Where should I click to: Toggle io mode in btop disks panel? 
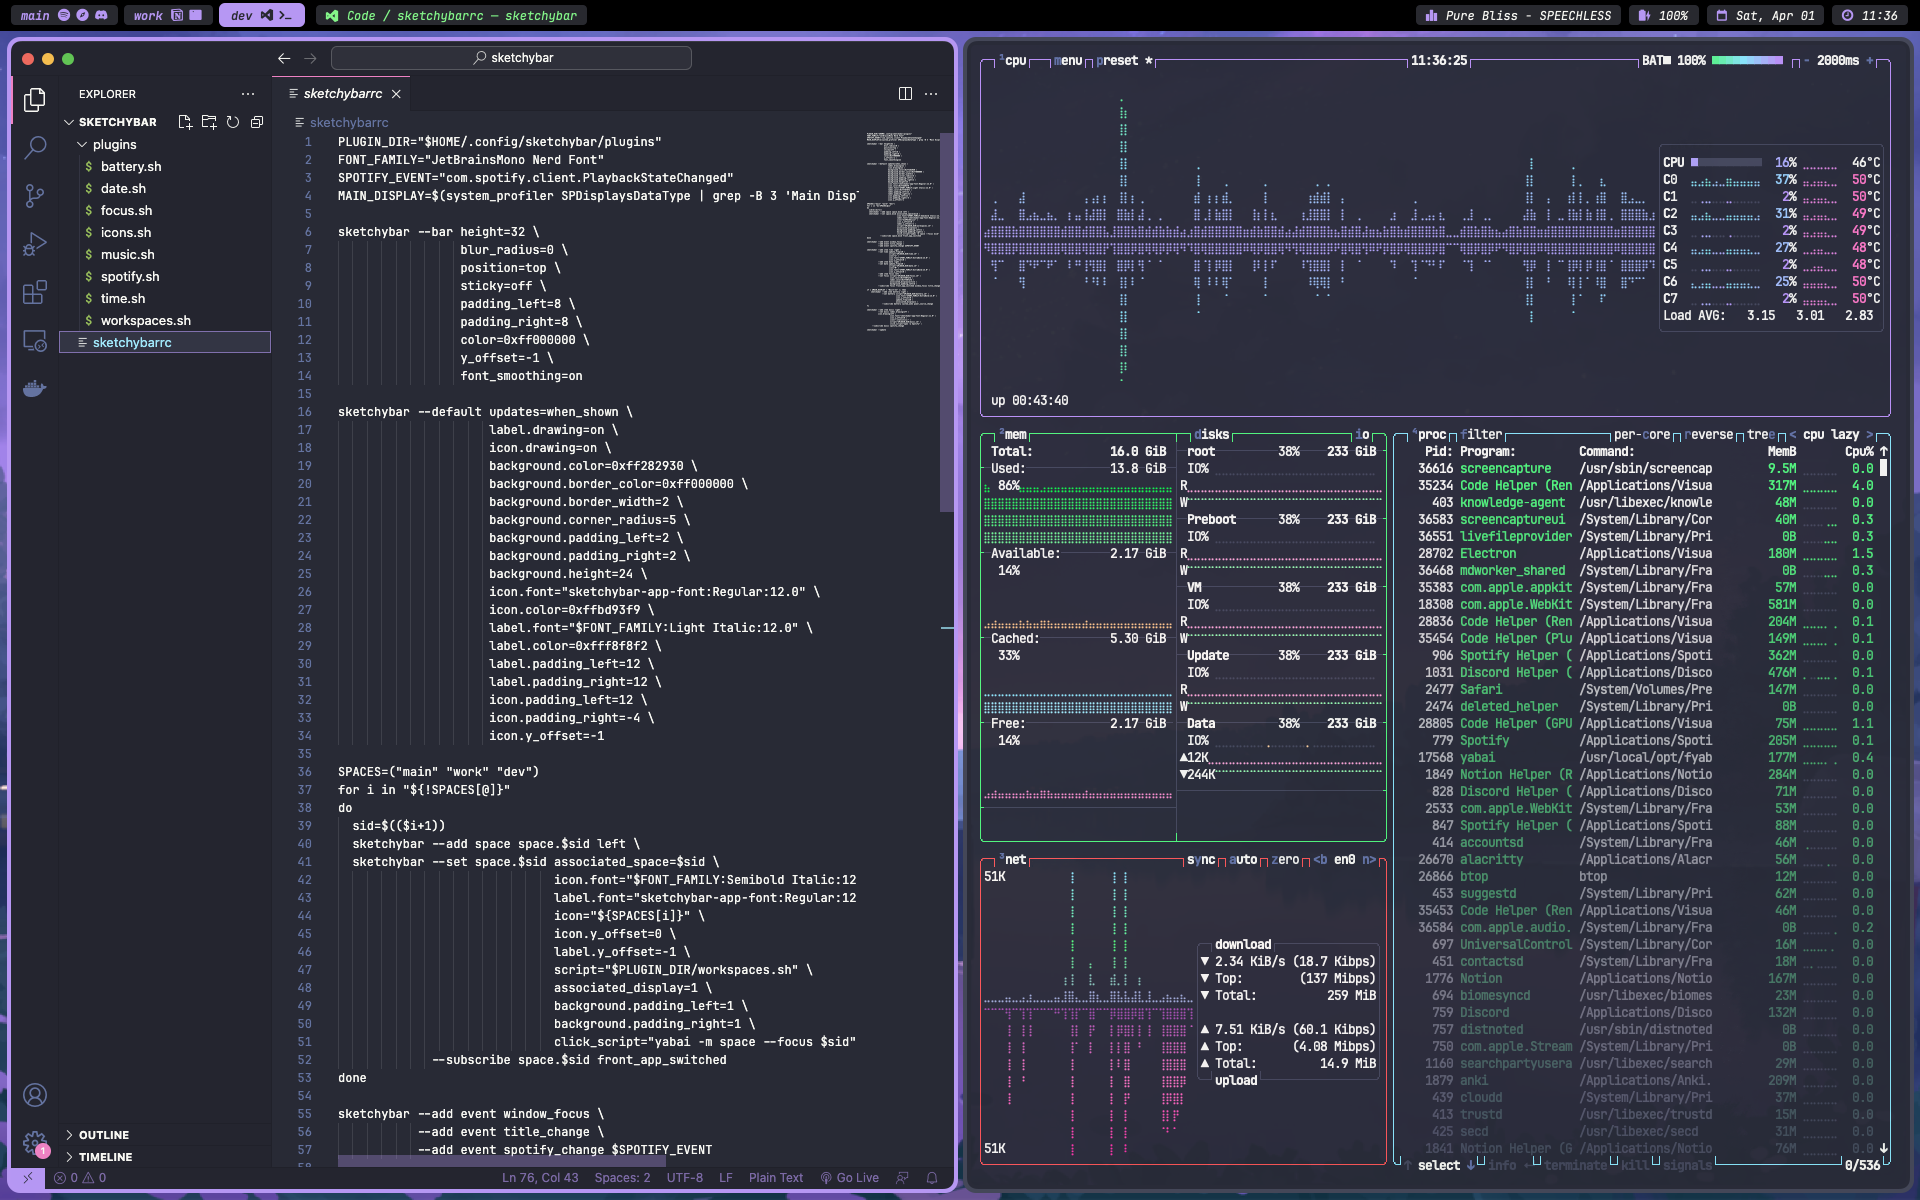[x=1364, y=435]
